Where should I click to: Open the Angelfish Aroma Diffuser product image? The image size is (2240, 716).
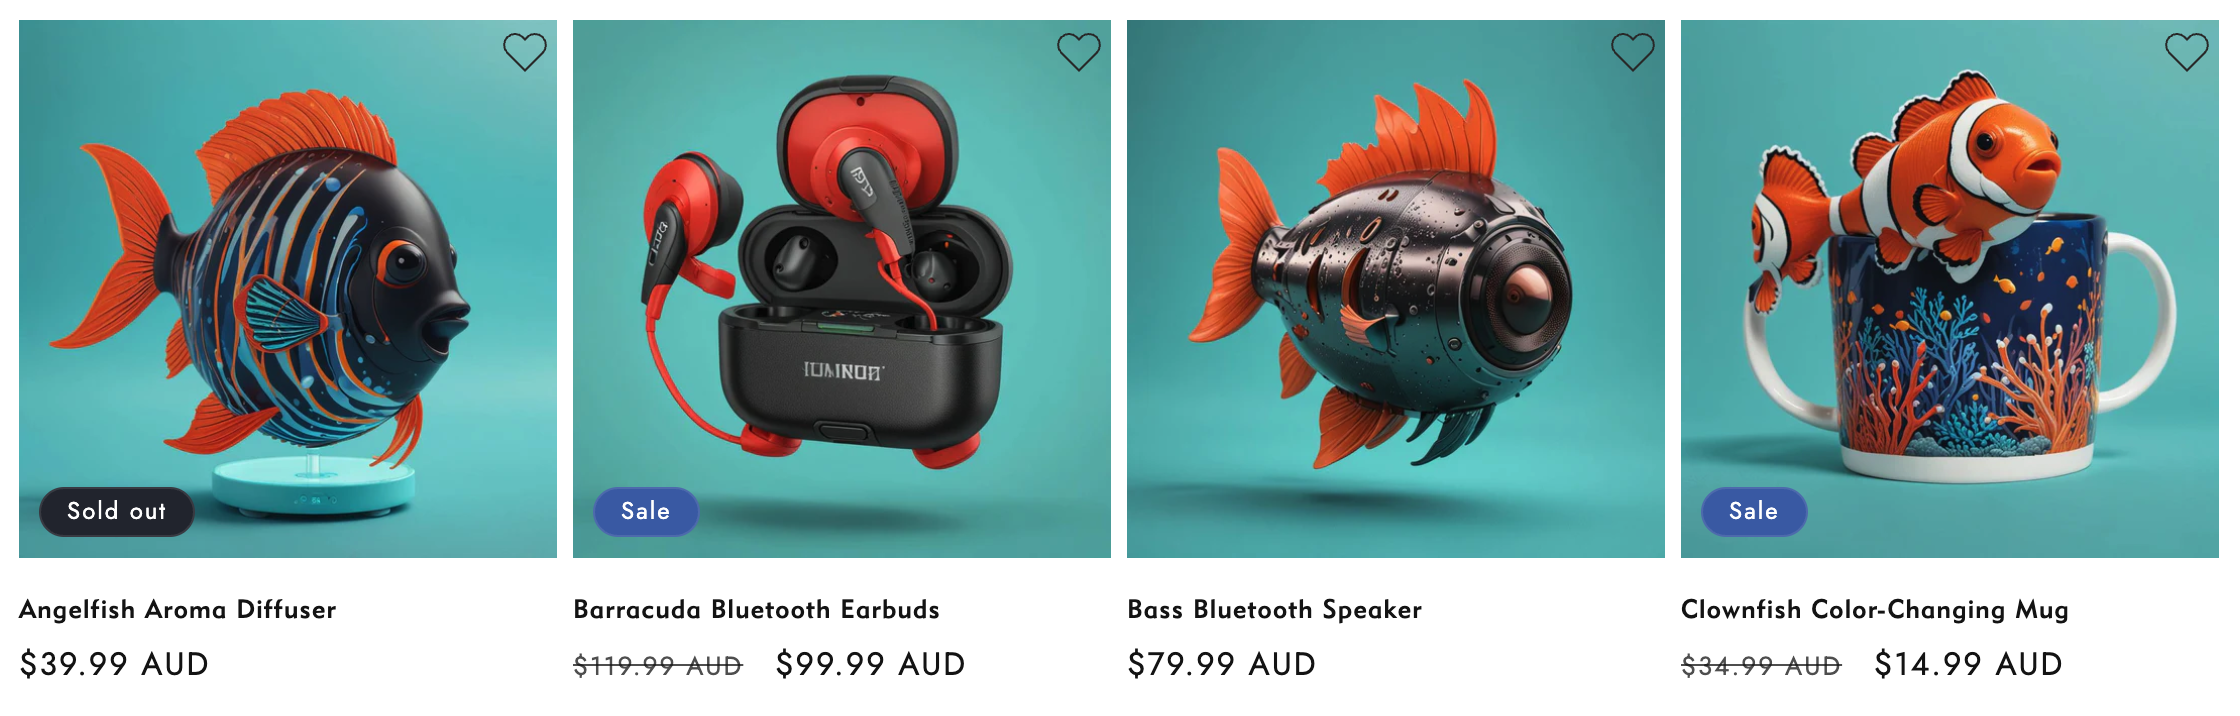(288, 289)
